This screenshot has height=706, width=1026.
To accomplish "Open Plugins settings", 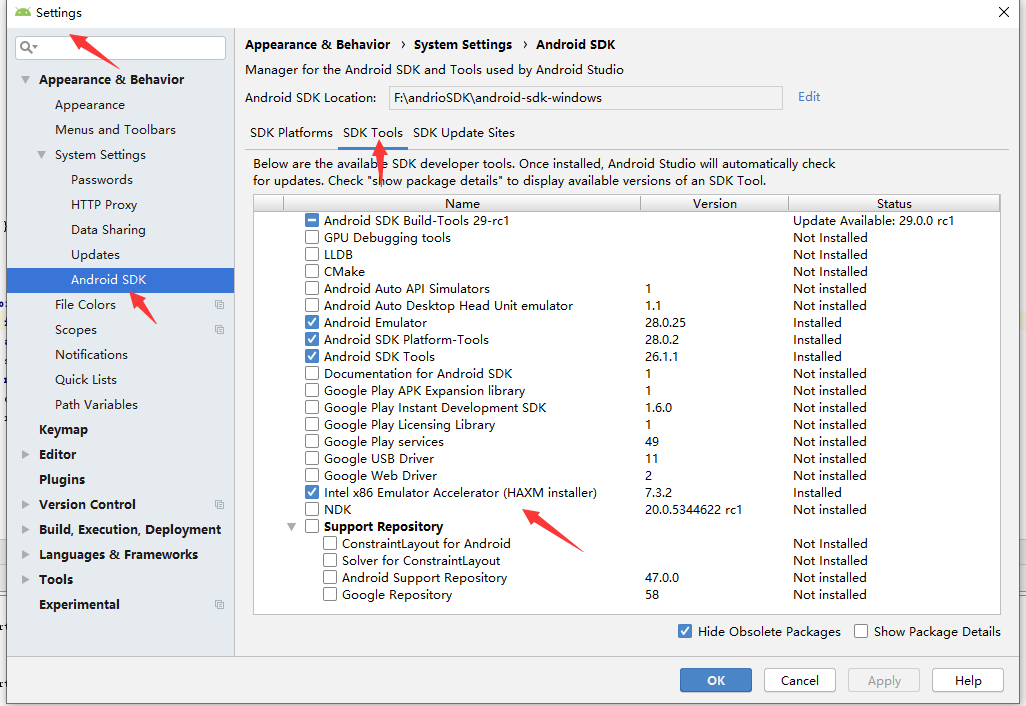I will click(x=62, y=480).
